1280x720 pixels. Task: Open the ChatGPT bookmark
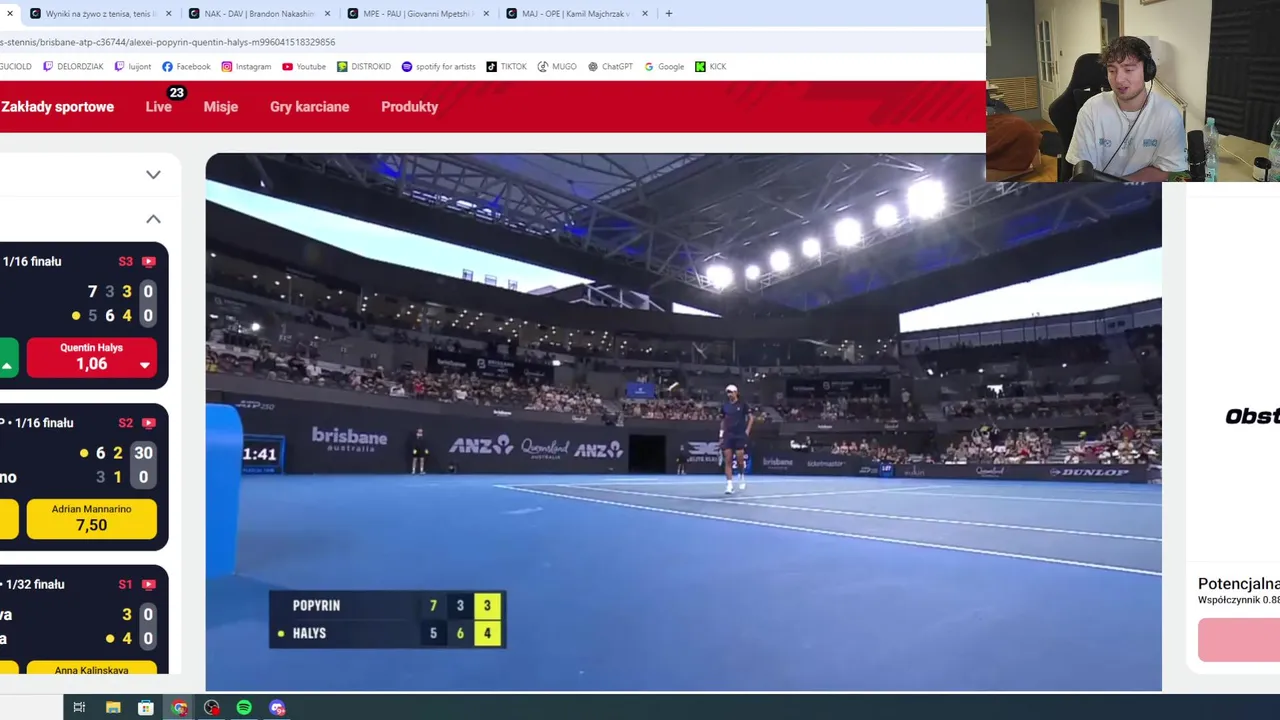610,66
